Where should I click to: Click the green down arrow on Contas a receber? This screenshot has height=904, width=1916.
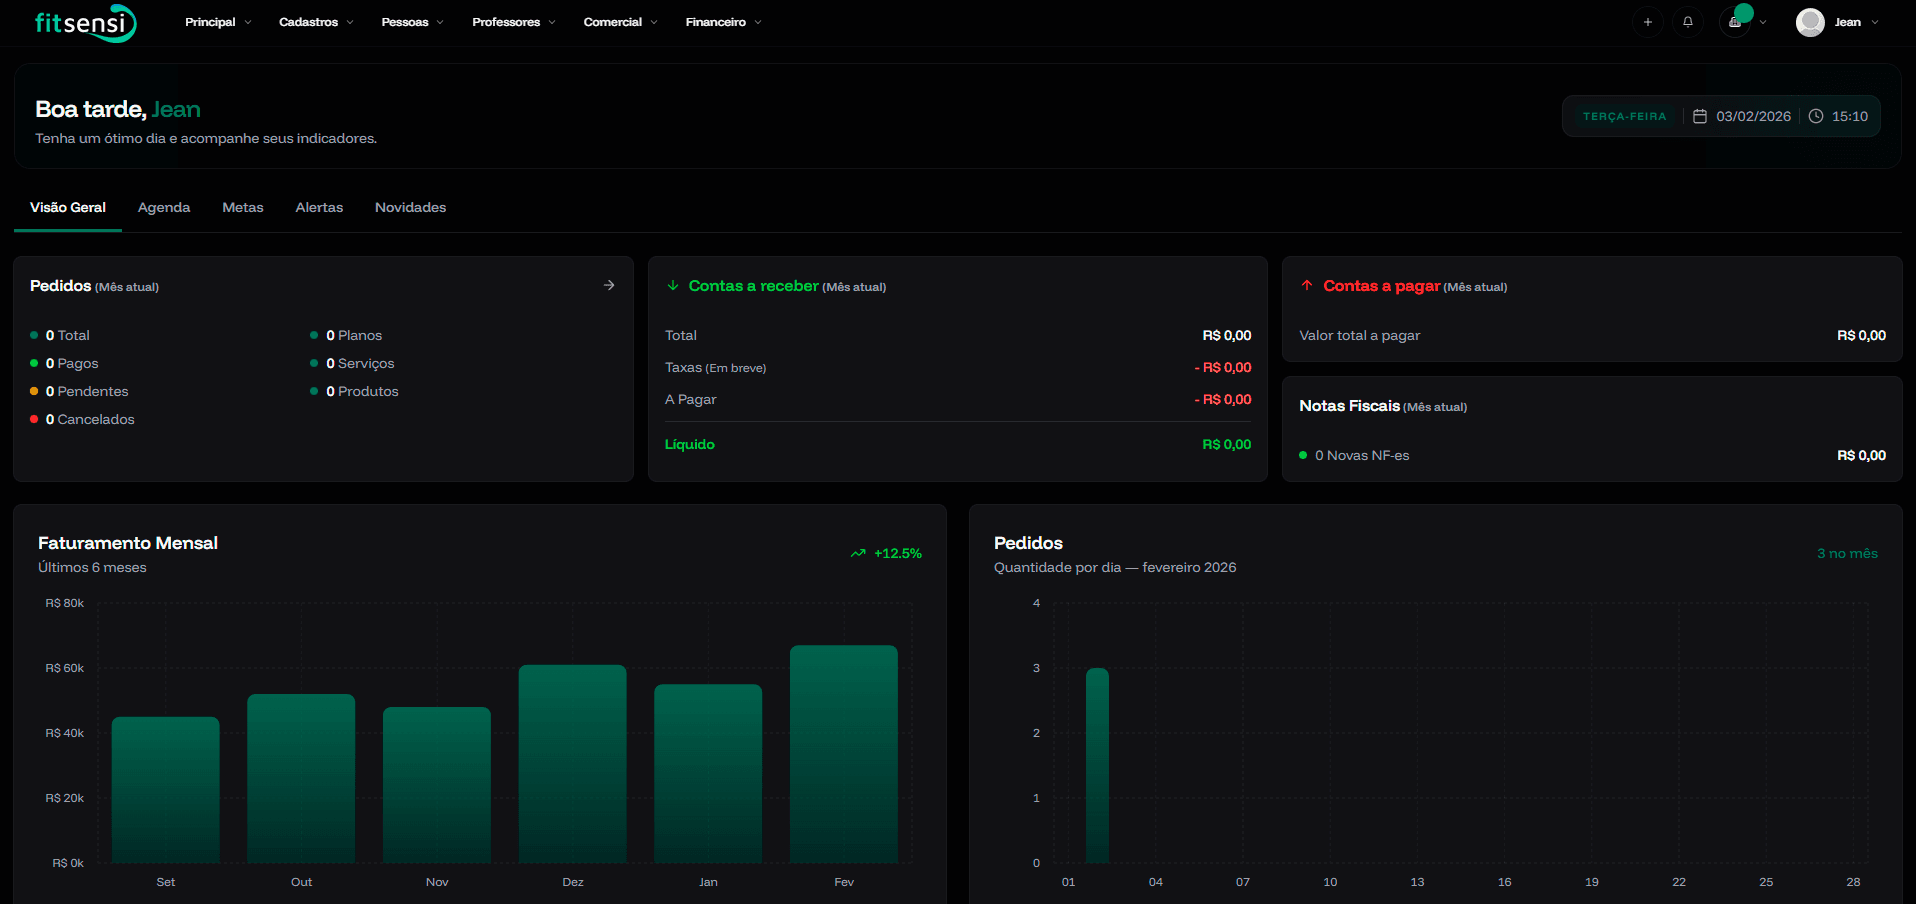[x=671, y=286]
